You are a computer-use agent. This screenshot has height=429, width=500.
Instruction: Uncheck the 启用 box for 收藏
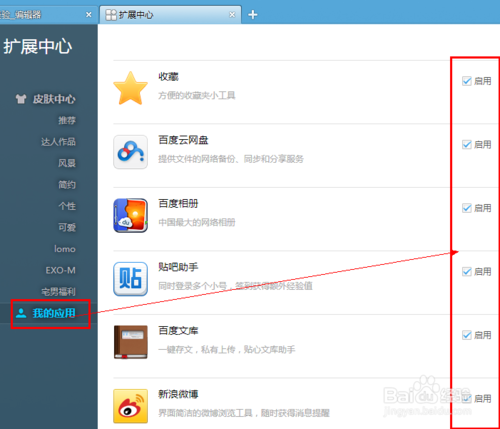click(467, 81)
